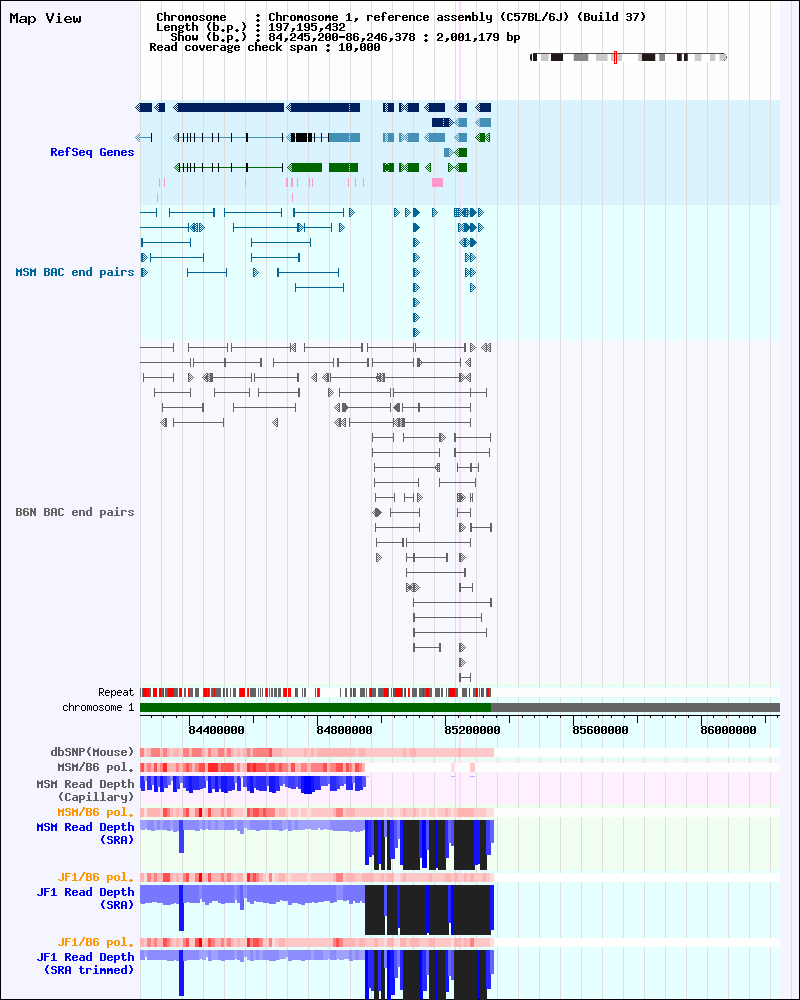This screenshot has width=800, height=1000.
Task: Click the Repeat track label
Action: (115, 692)
